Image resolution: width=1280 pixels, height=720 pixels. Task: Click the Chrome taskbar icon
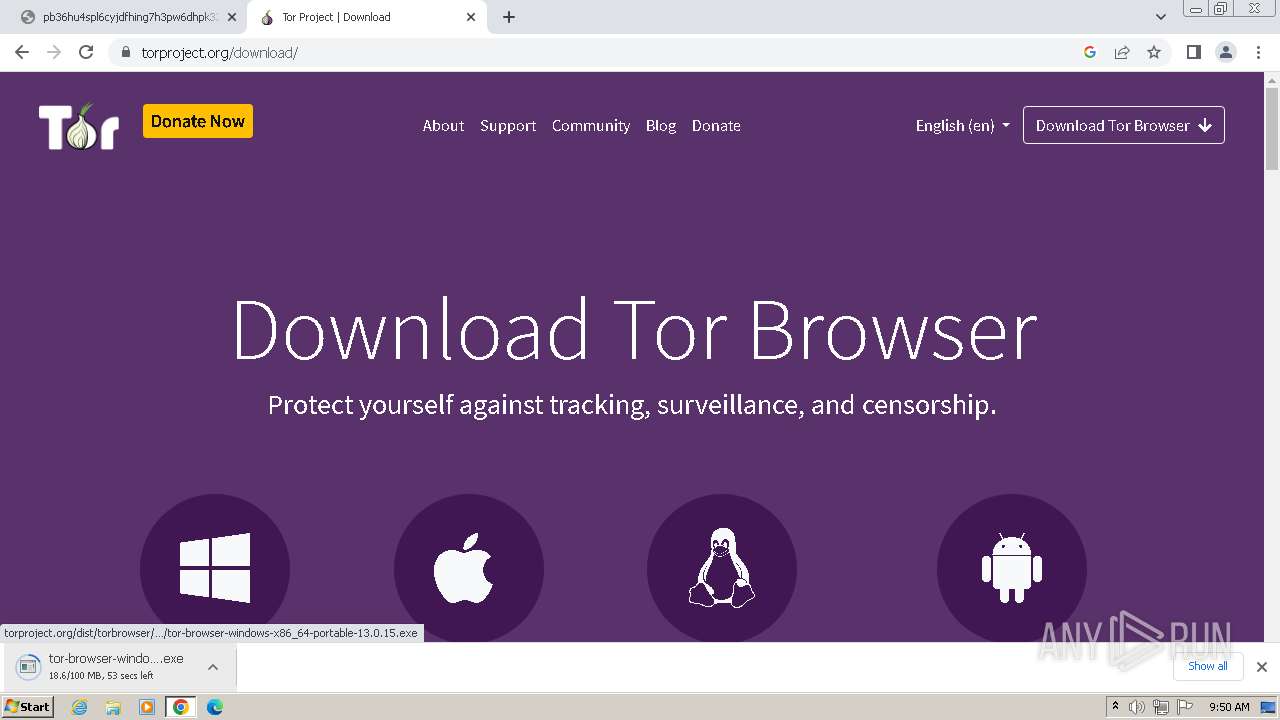point(181,707)
